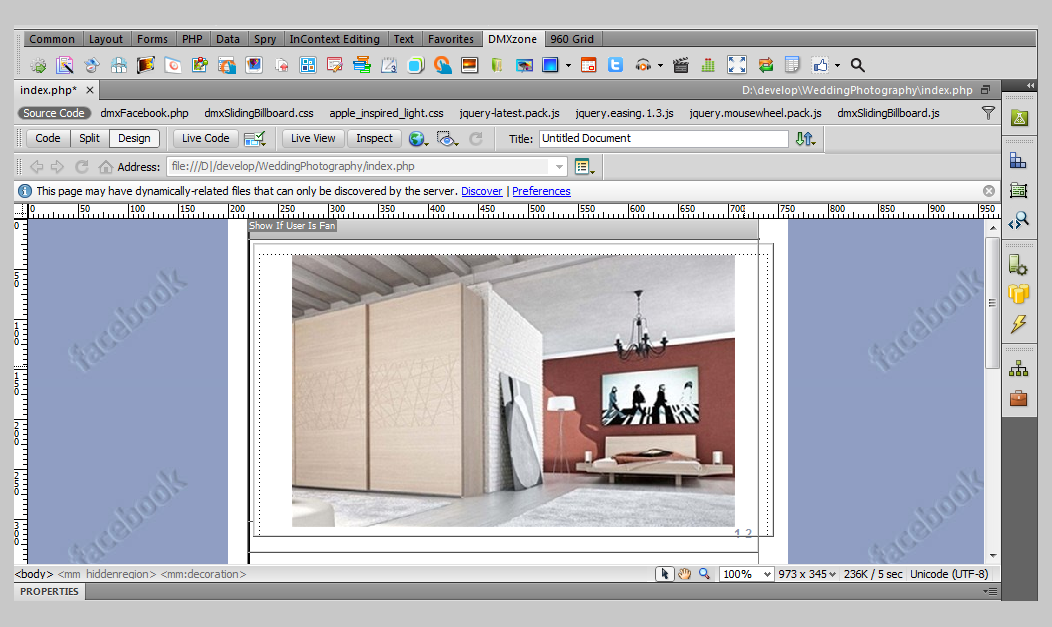1052x627 pixels.
Task: Click the filter funnel icon for related files
Action: click(x=988, y=113)
